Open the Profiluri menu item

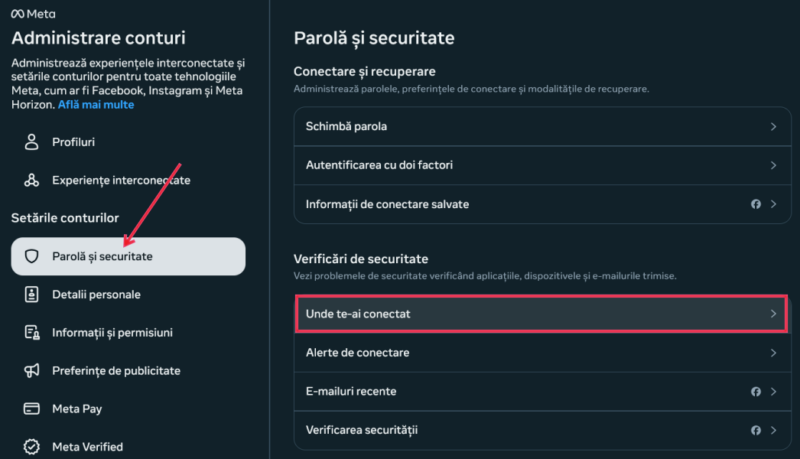73,142
